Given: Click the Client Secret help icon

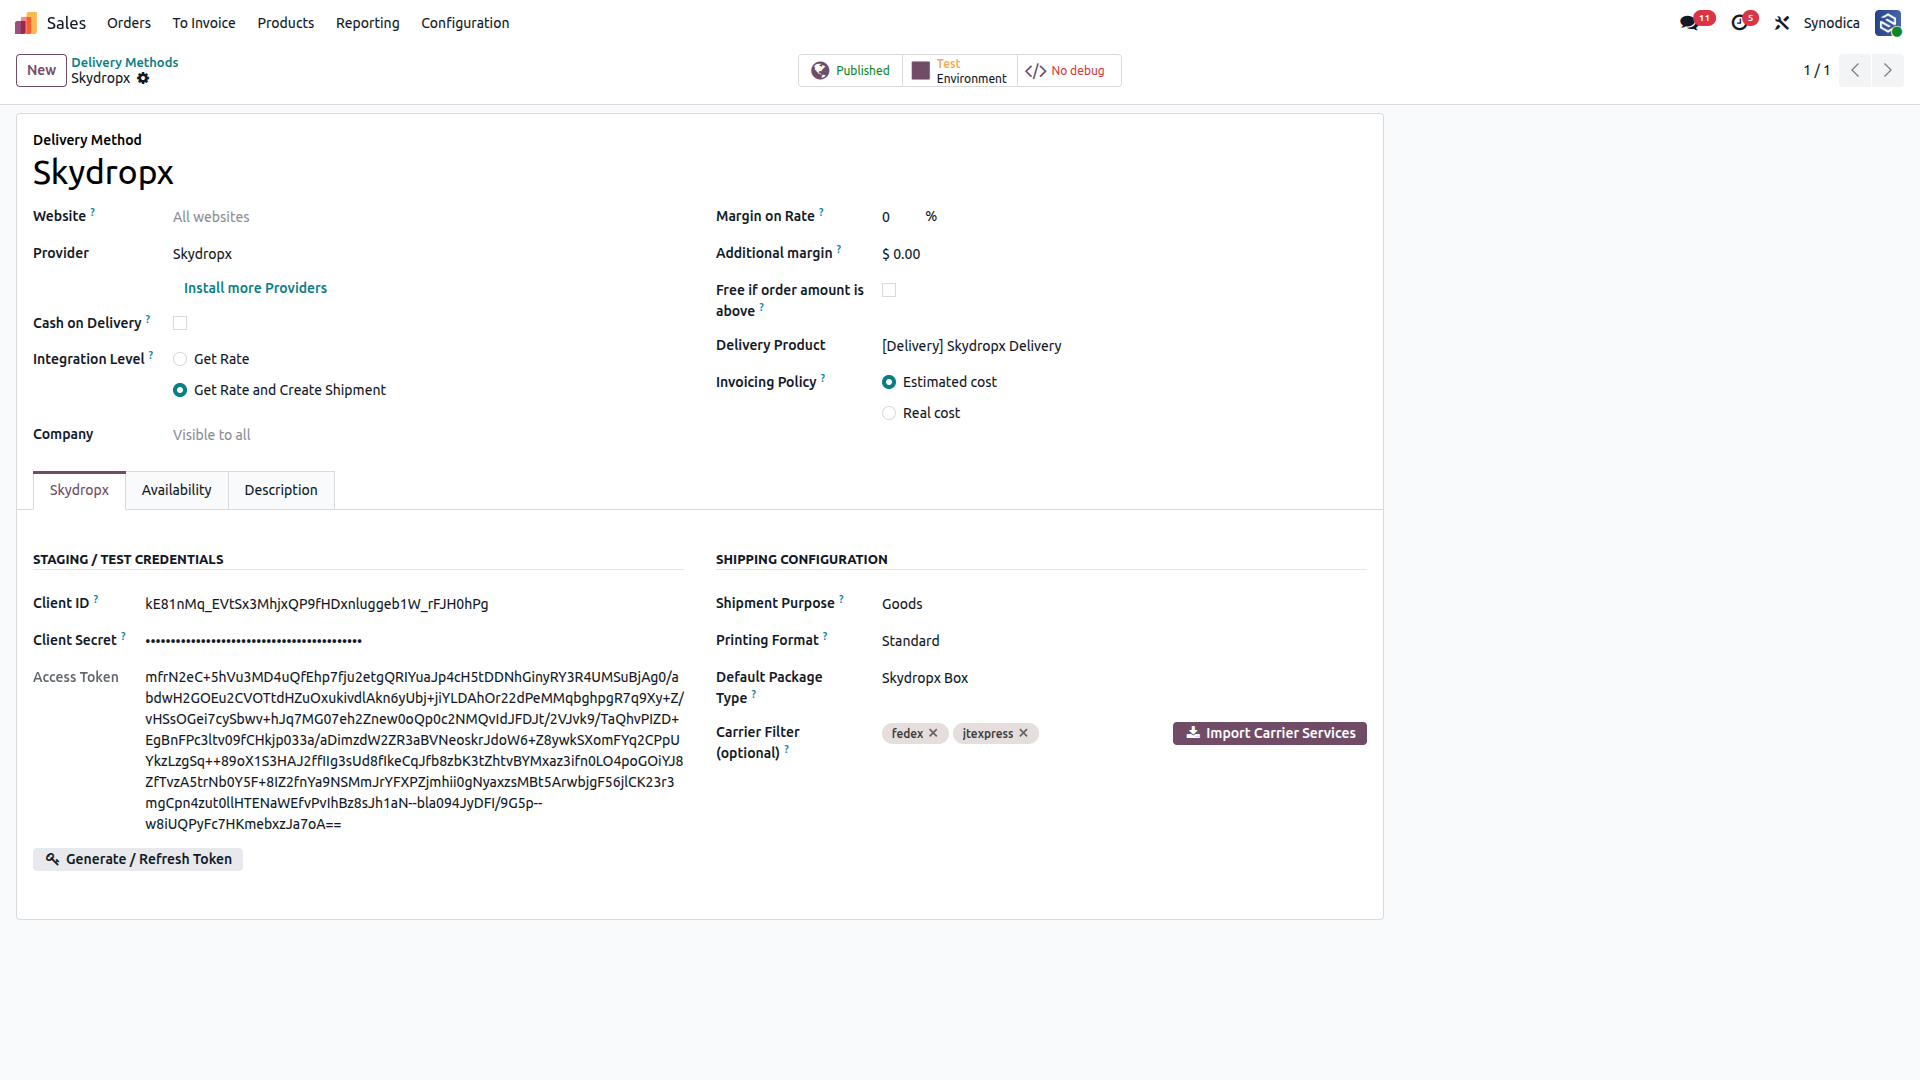Looking at the screenshot, I should [123, 636].
